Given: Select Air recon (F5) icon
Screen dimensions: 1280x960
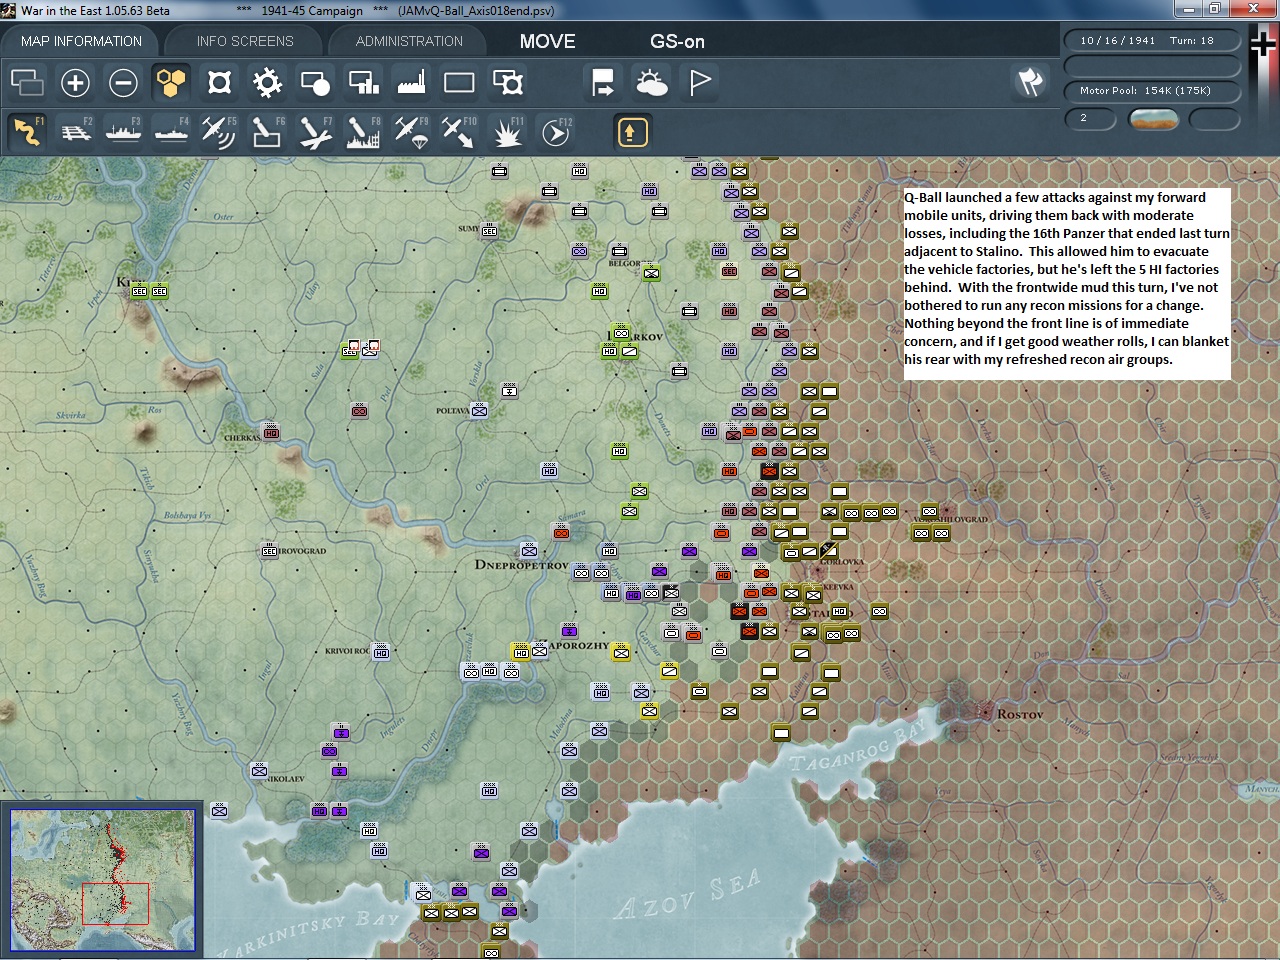Looking at the screenshot, I should coord(219,132).
